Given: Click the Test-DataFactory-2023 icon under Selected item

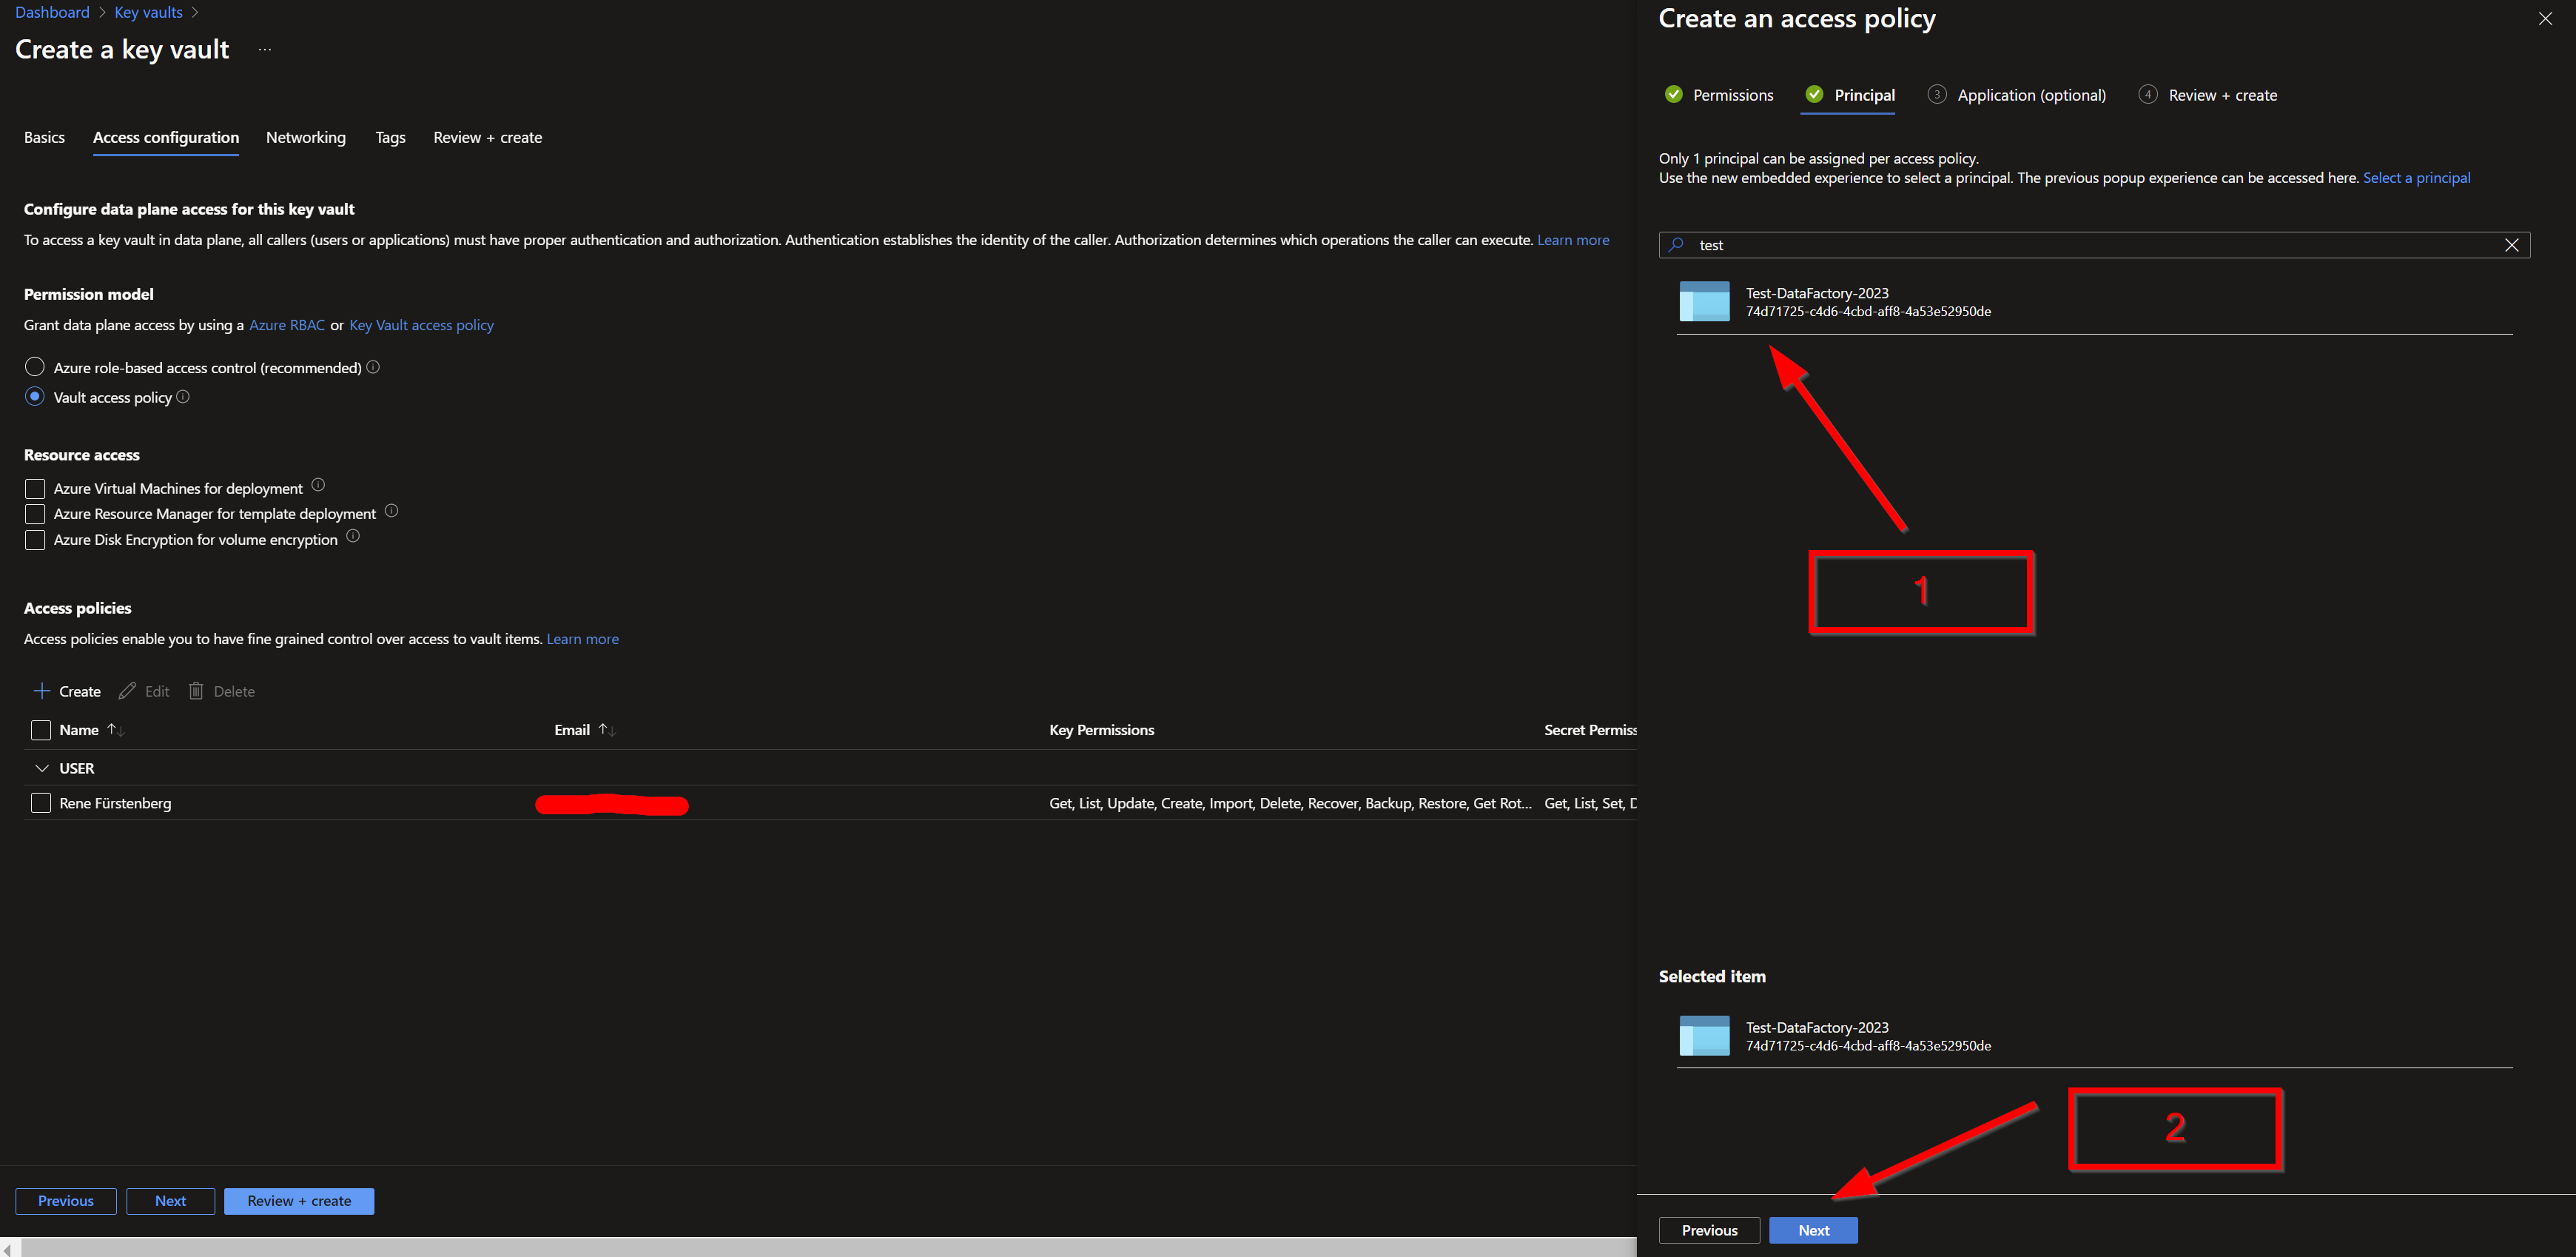Looking at the screenshot, I should [x=1704, y=1036].
